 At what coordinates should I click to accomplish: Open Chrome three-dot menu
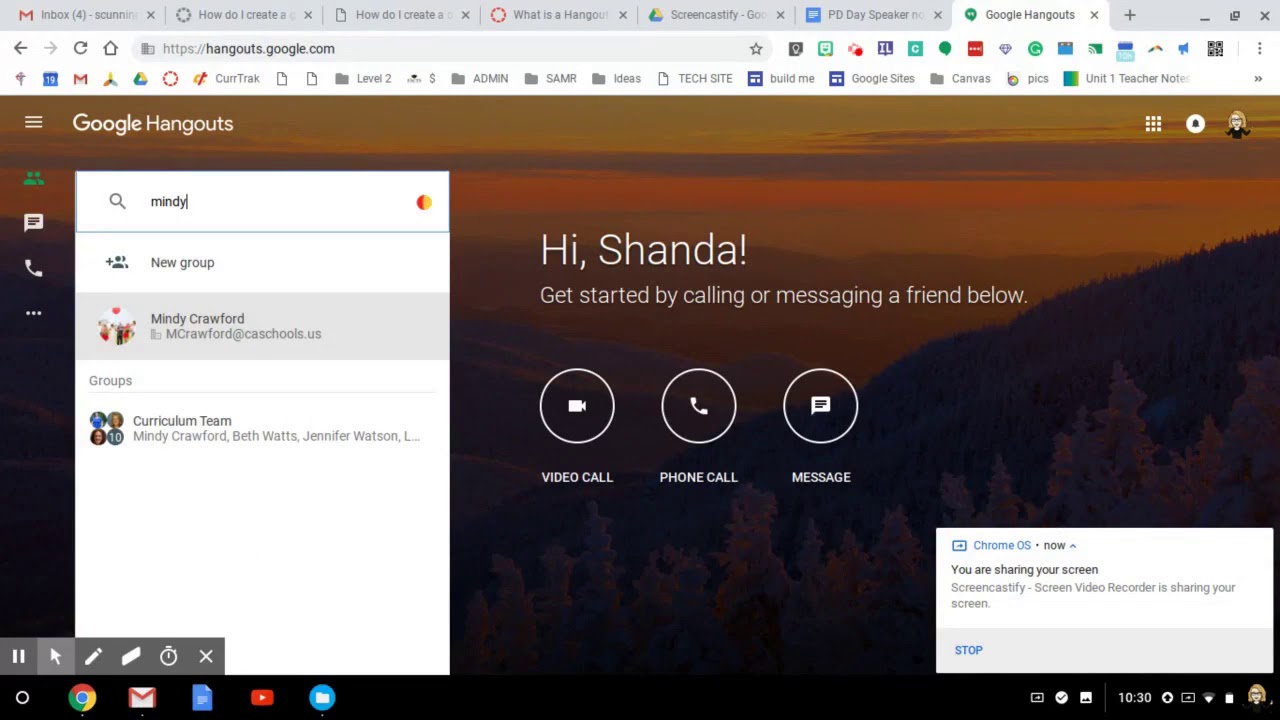click(1258, 48)
